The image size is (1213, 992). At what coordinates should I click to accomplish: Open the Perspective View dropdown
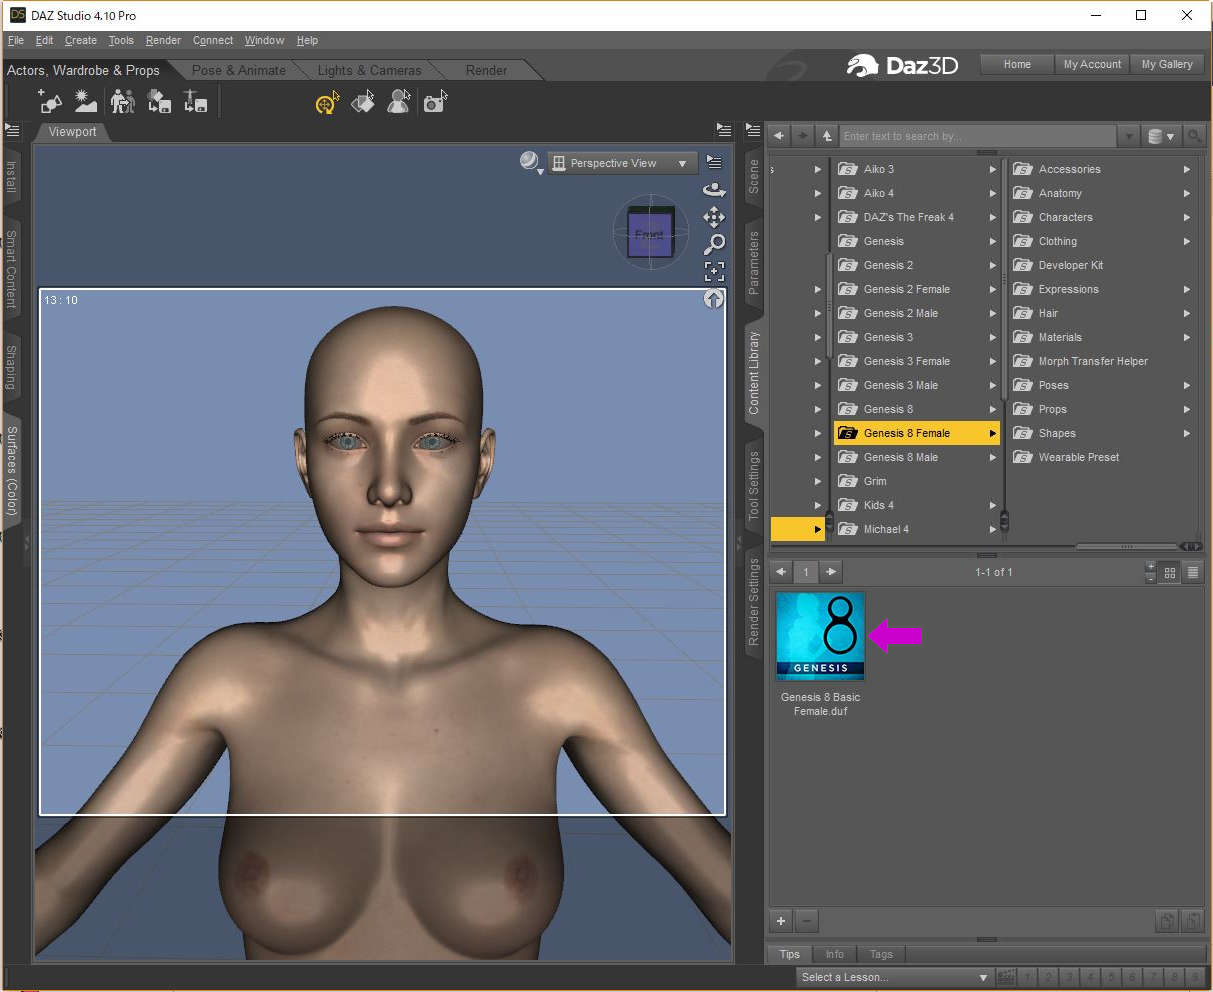click(x=622, y=163)
